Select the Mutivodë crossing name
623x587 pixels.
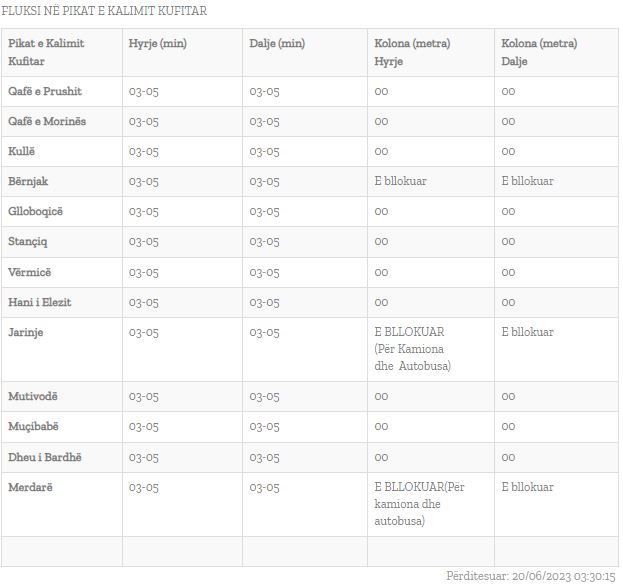33,397
